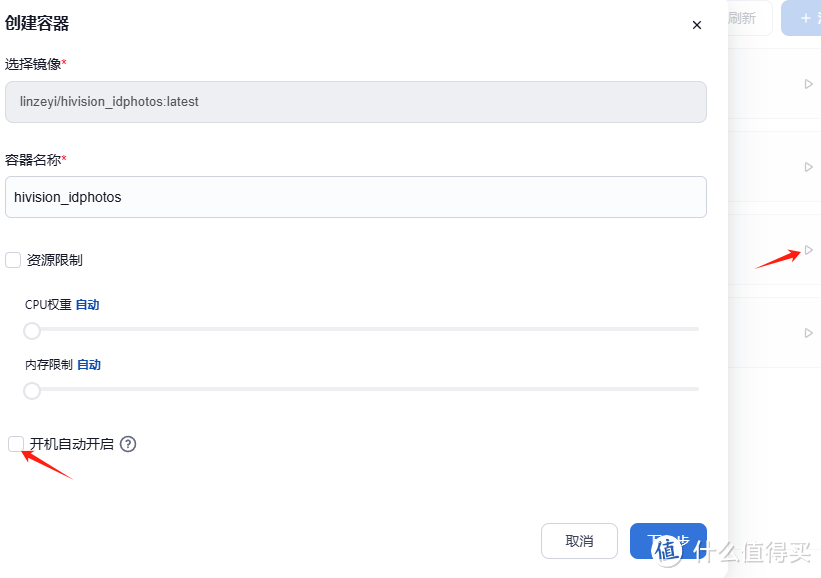Open help tooltip beside 开机自动开启
Image resolution: width=821 pixels, height=578 pixels.
coord(127,443)
